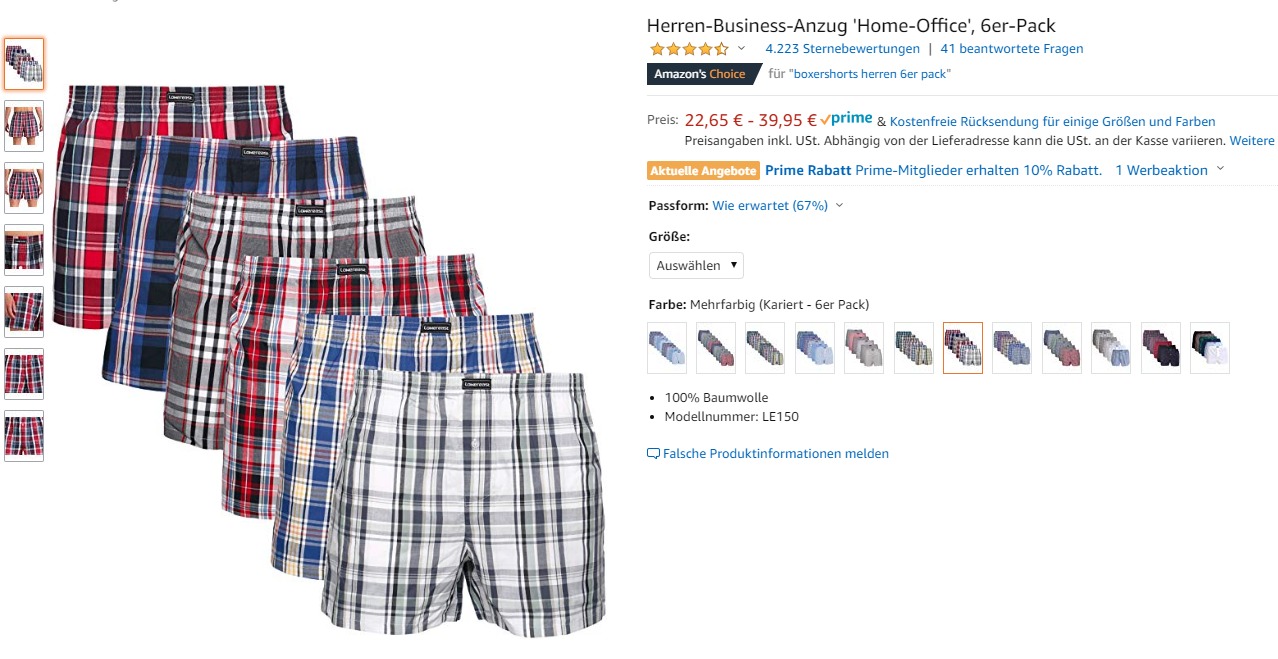The height and width of the screenshot is (659, 1278).
Task: Select the first light blue color swatch
Action: coord(667,348)
